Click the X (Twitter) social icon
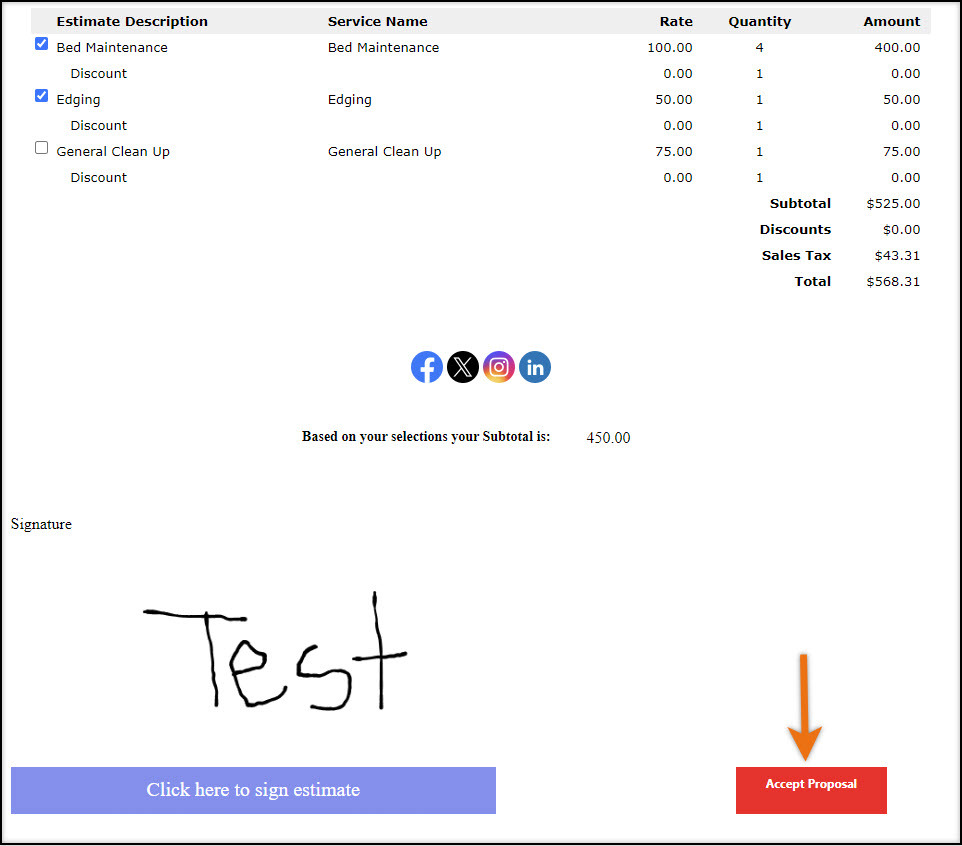 463,367
